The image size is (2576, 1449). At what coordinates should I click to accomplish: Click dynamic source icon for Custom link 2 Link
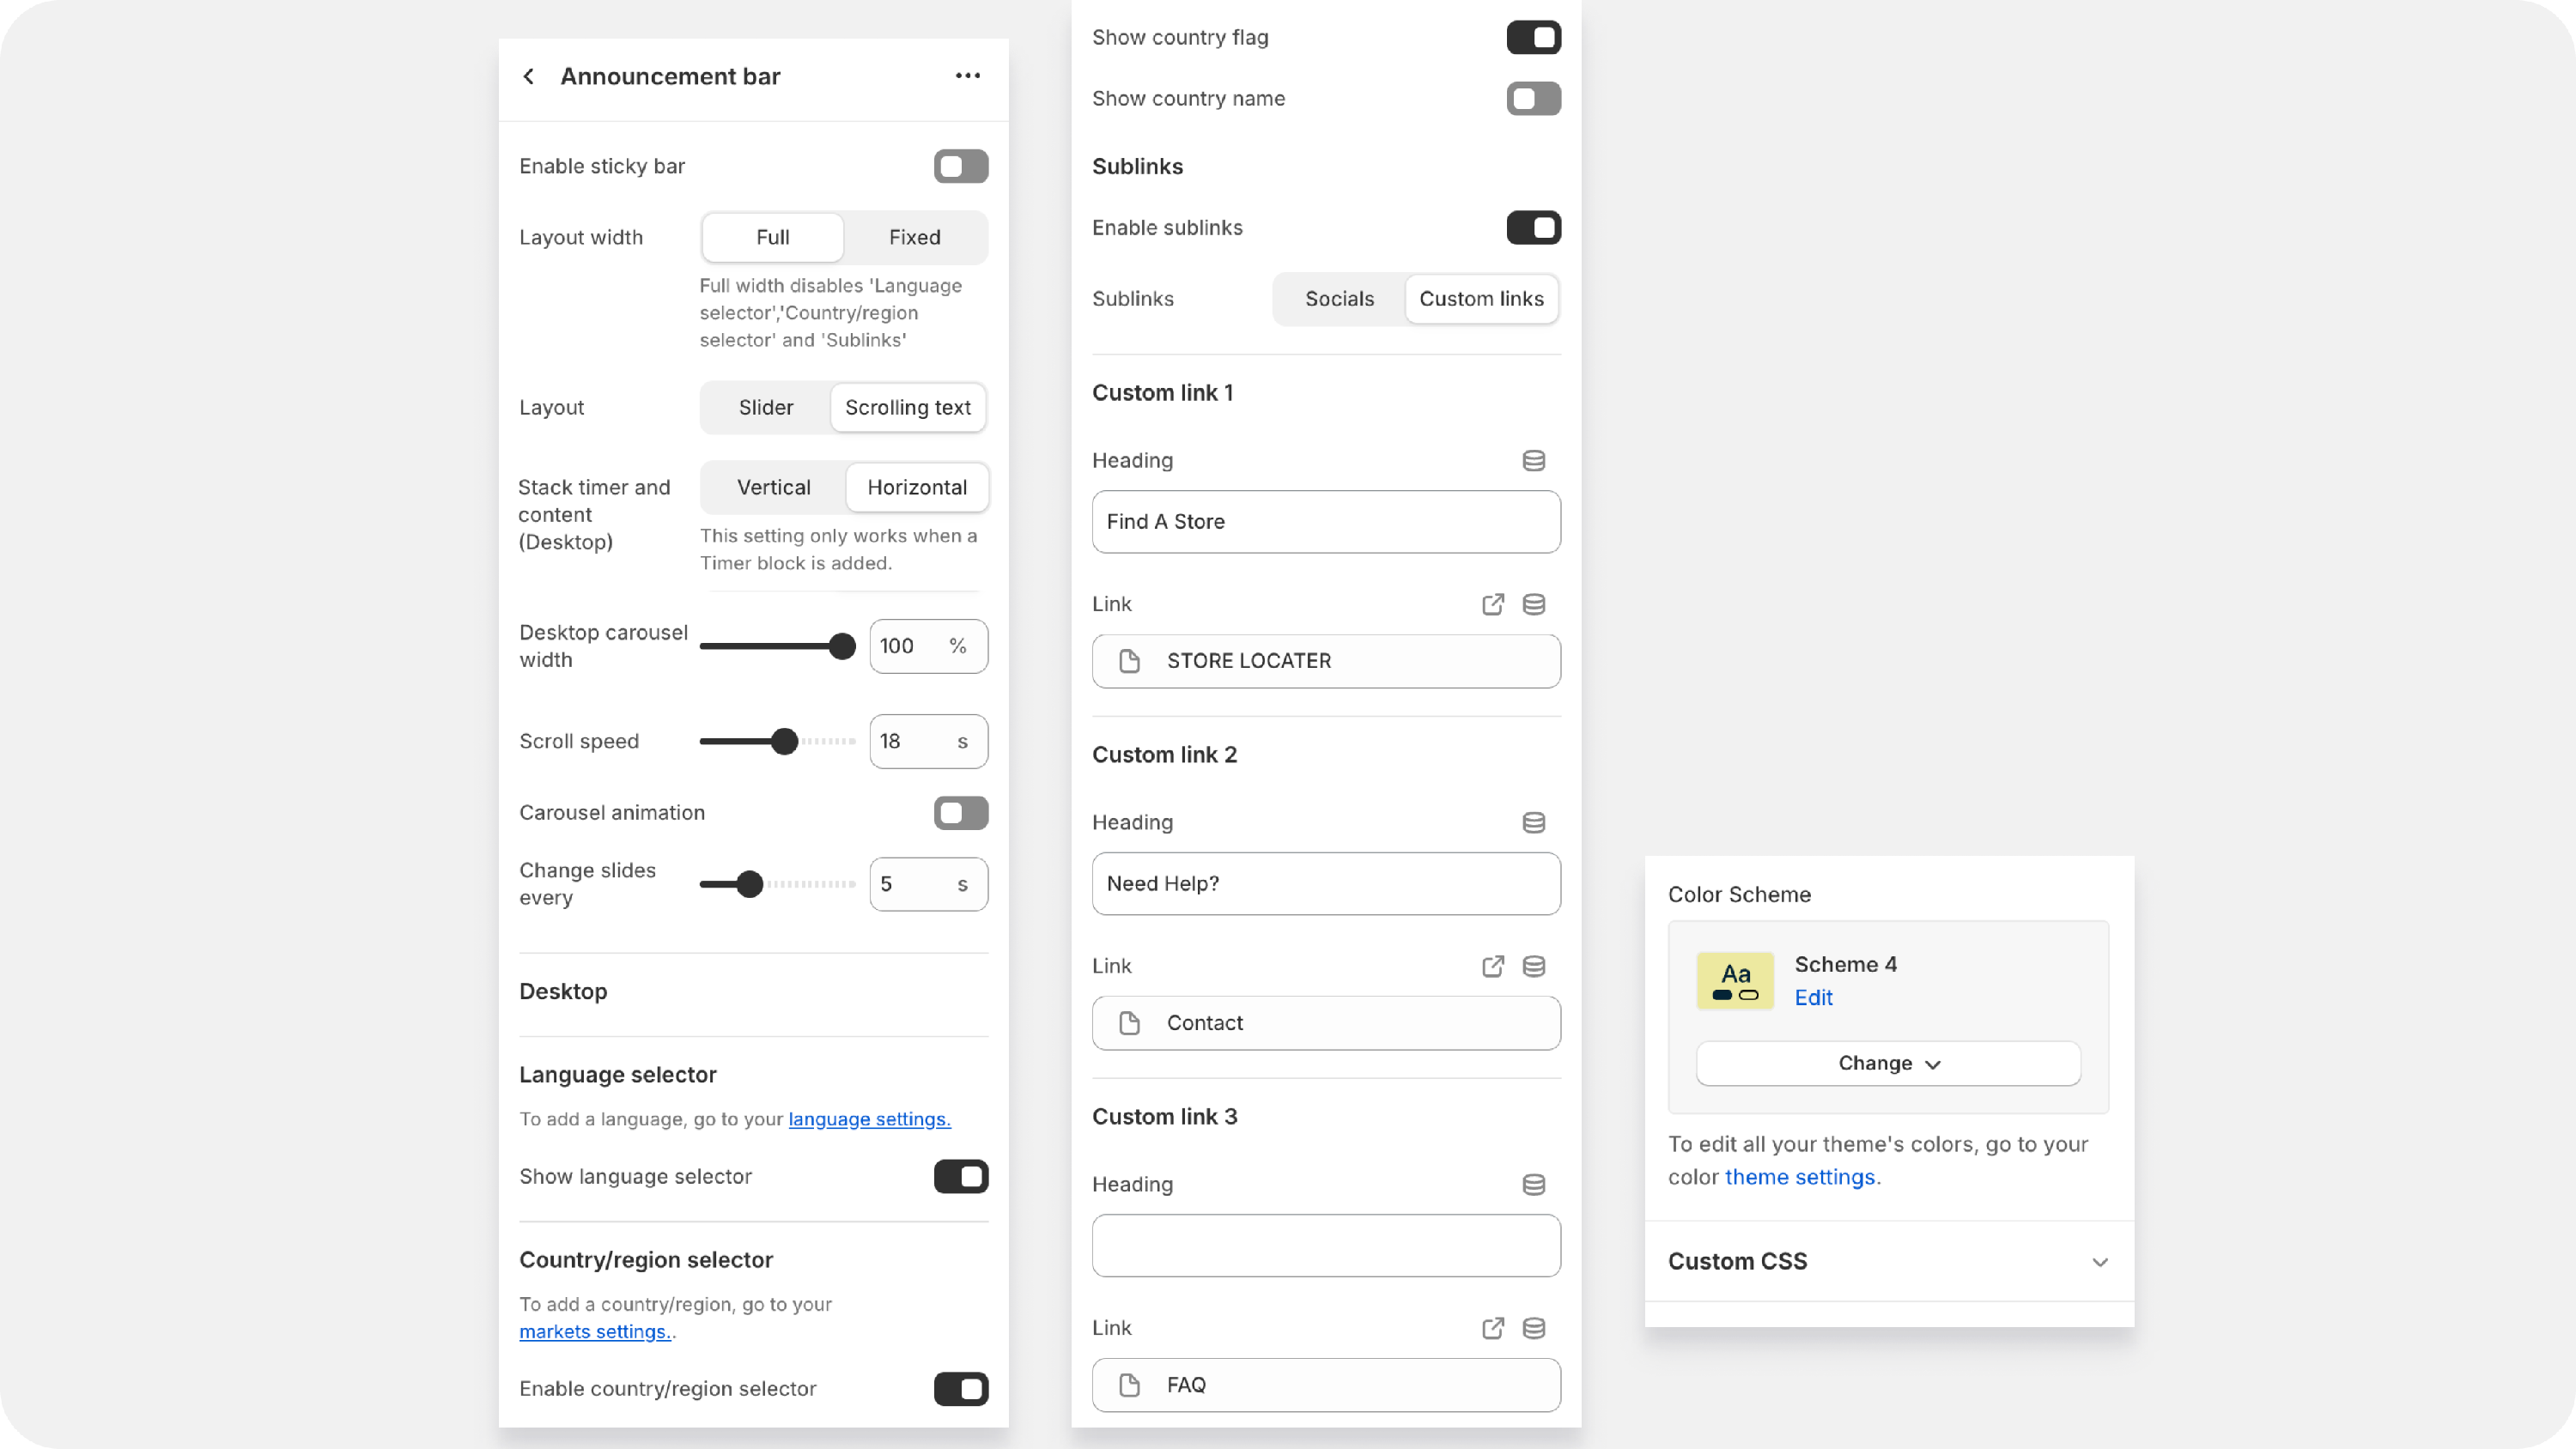[x=1533, y=966]
